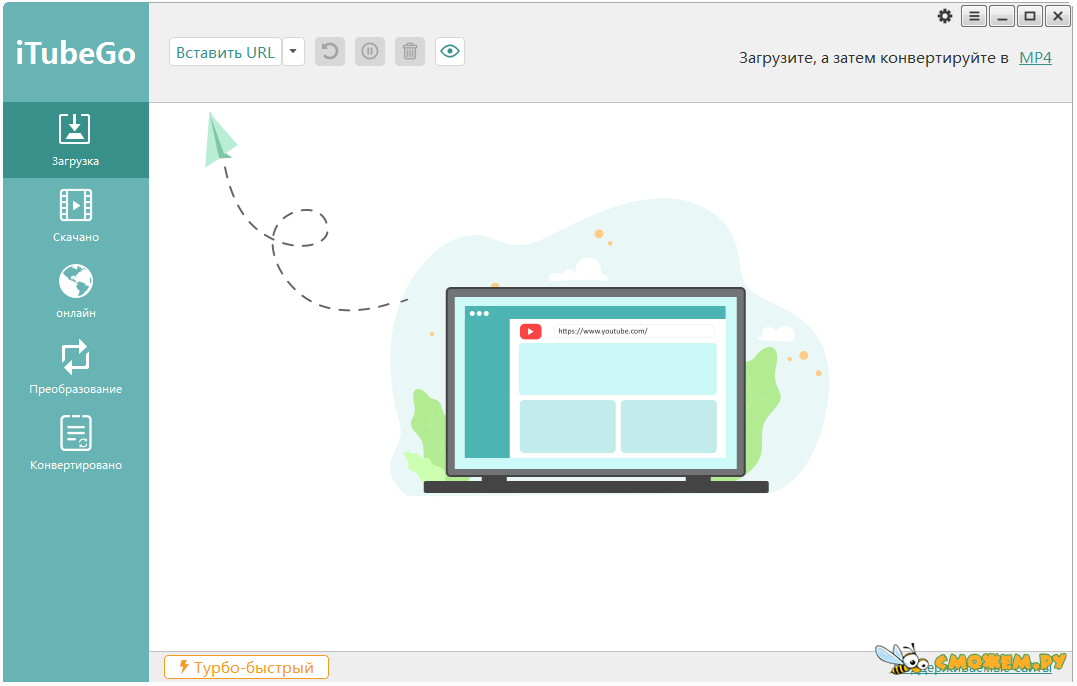
Task: Open settings via gear icon
Action: (x=945, y=16)
